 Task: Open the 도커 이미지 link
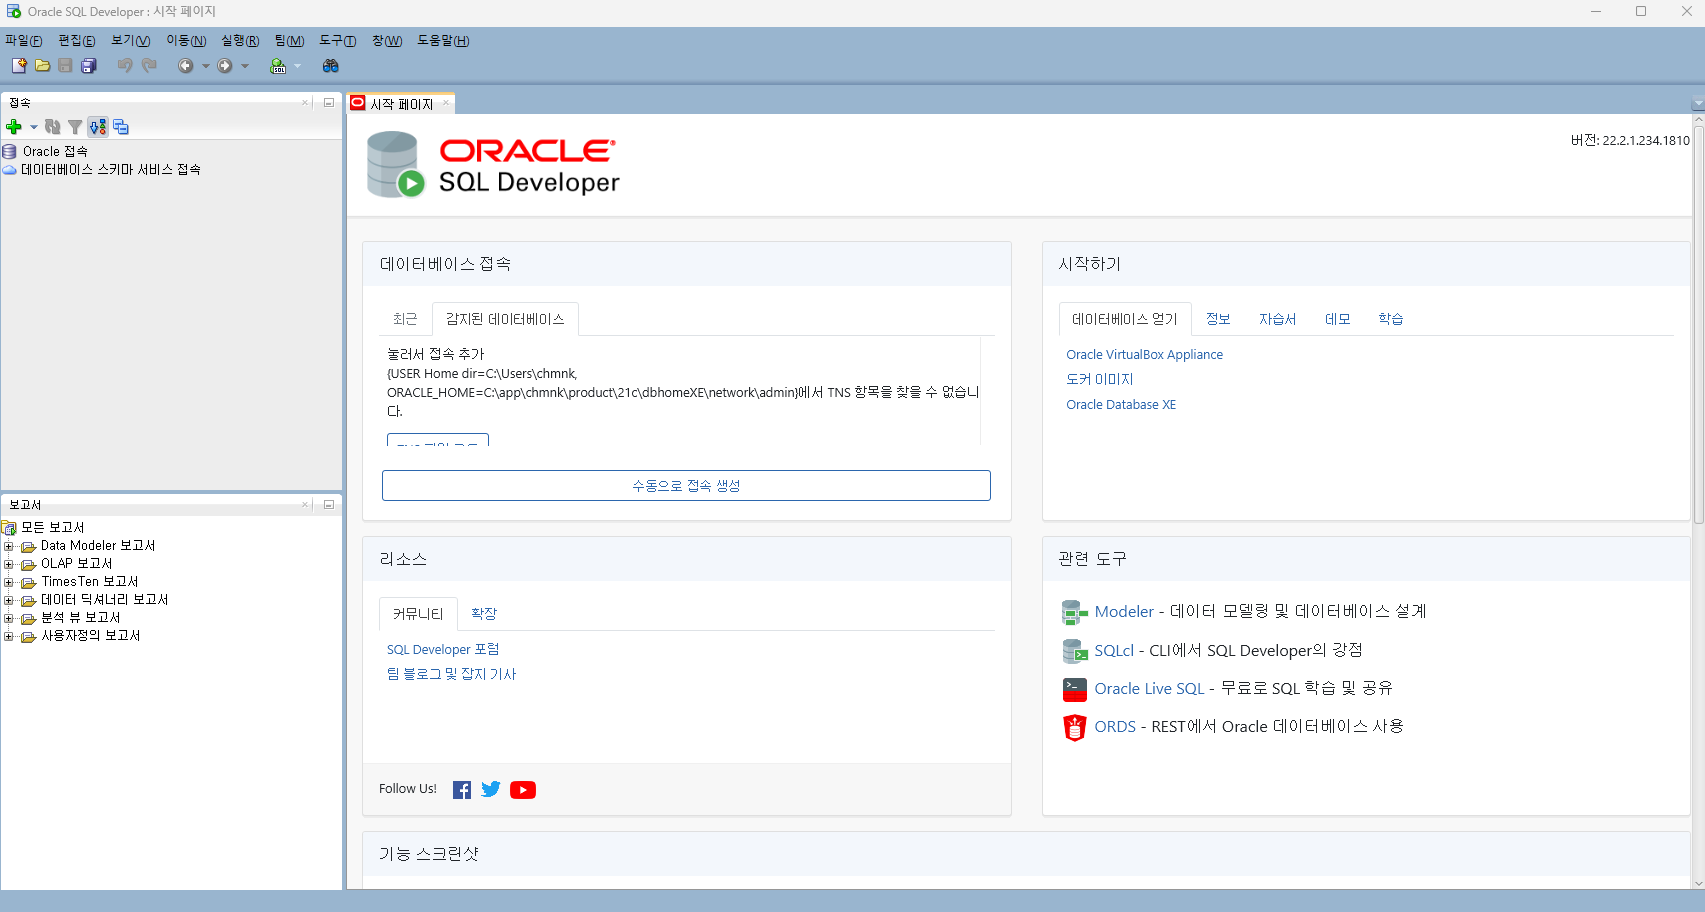(x=1099, y=380)
